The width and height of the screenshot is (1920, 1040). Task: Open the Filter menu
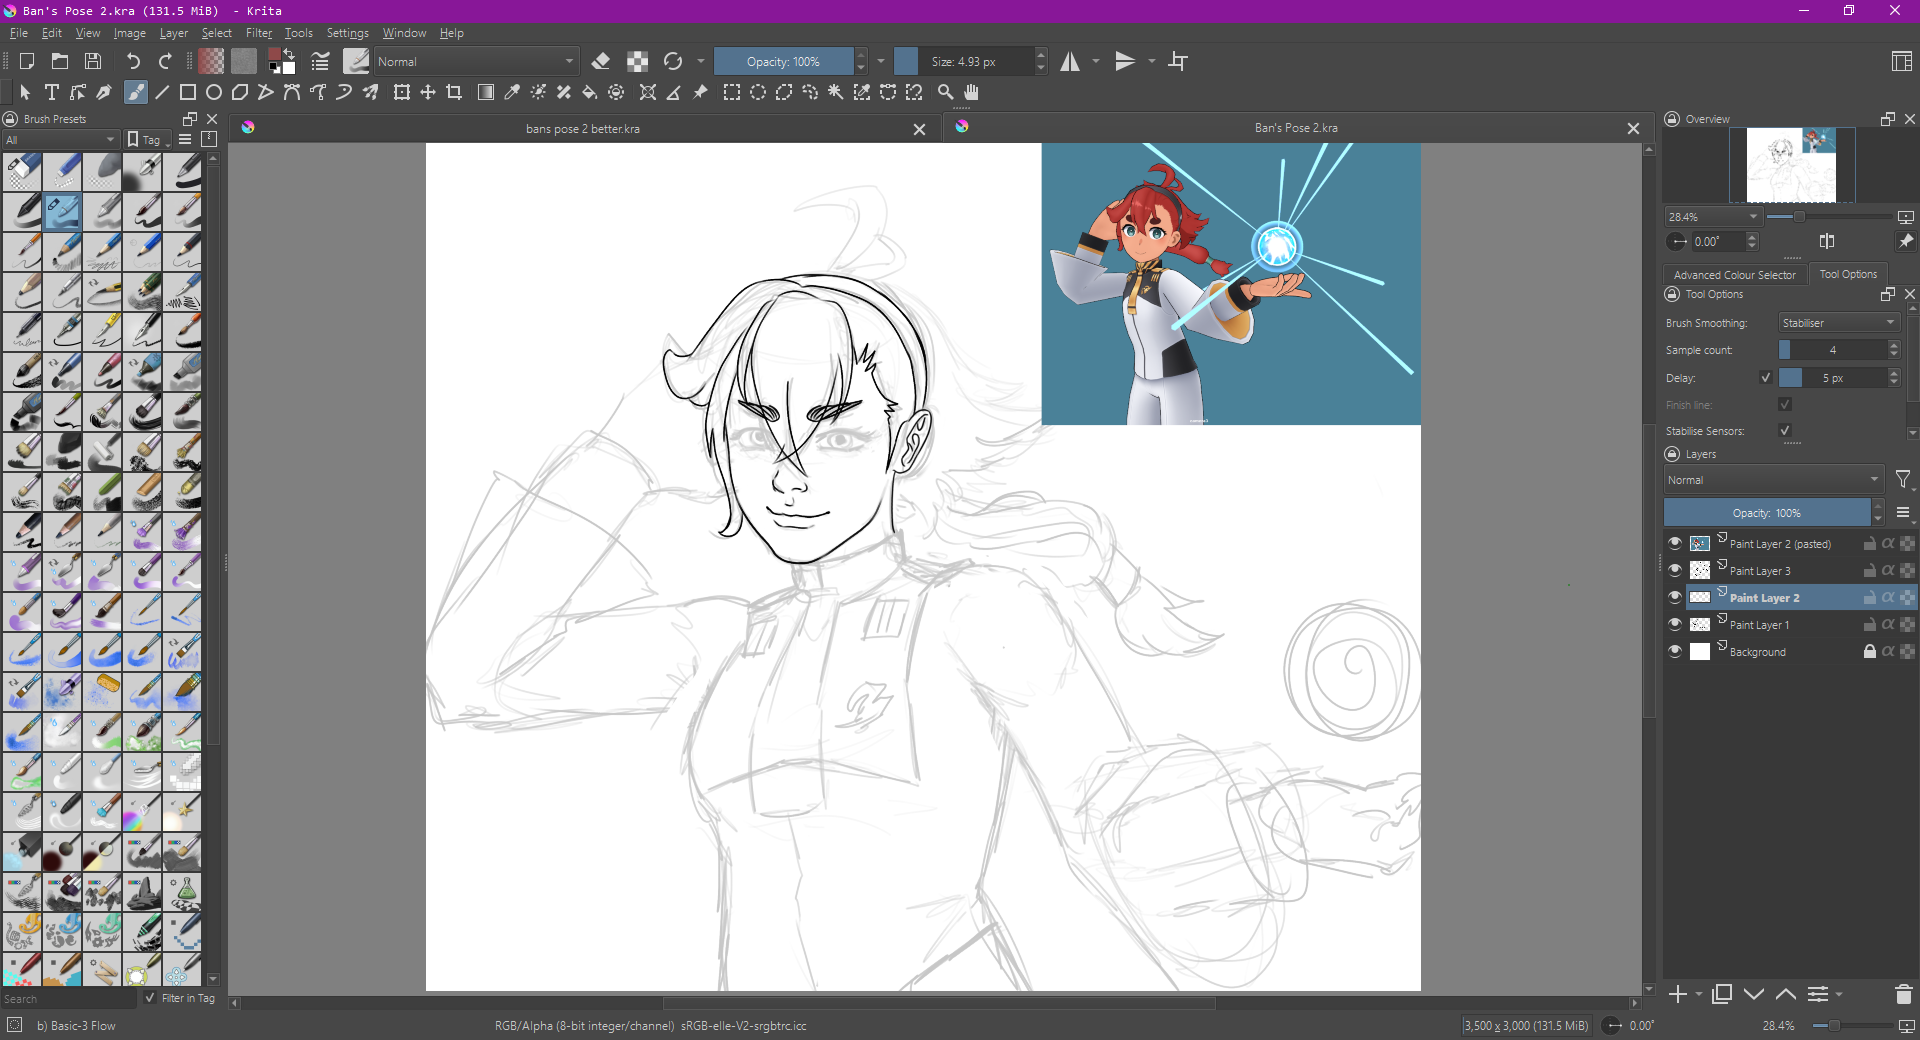coord(259,33)
